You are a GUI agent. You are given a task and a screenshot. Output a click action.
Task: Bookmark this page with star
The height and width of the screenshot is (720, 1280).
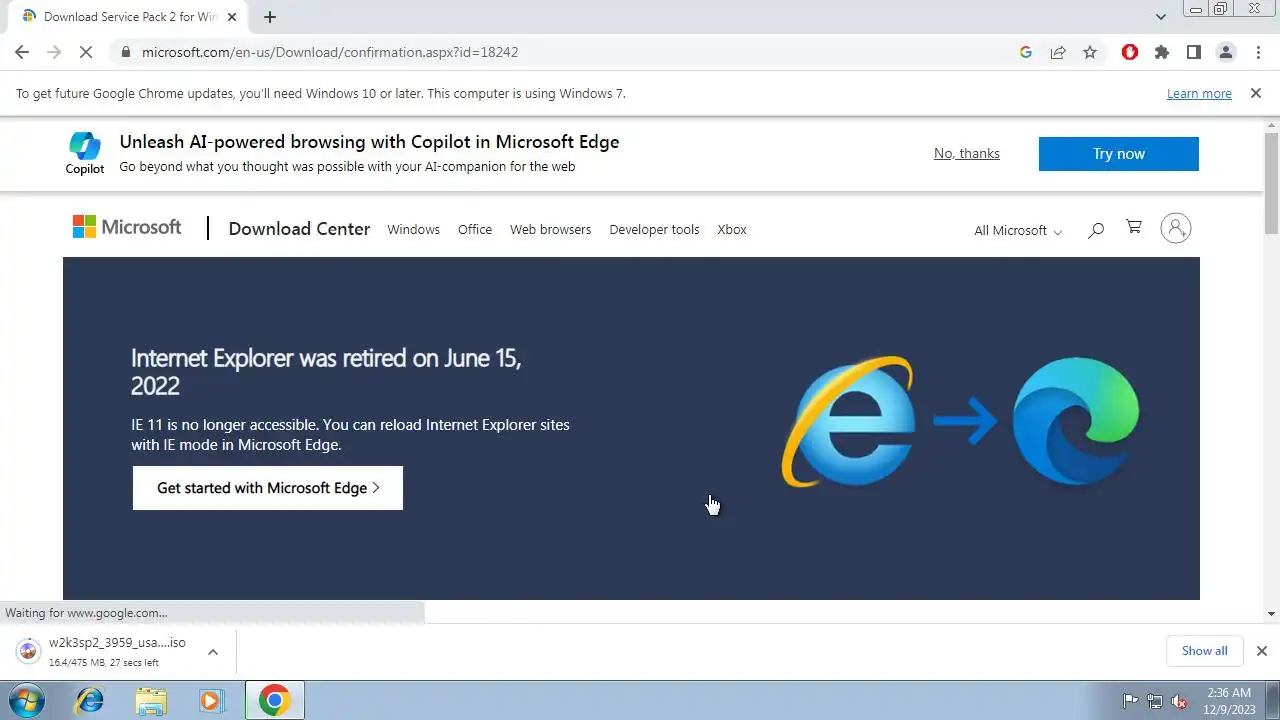coord(1090,52)
